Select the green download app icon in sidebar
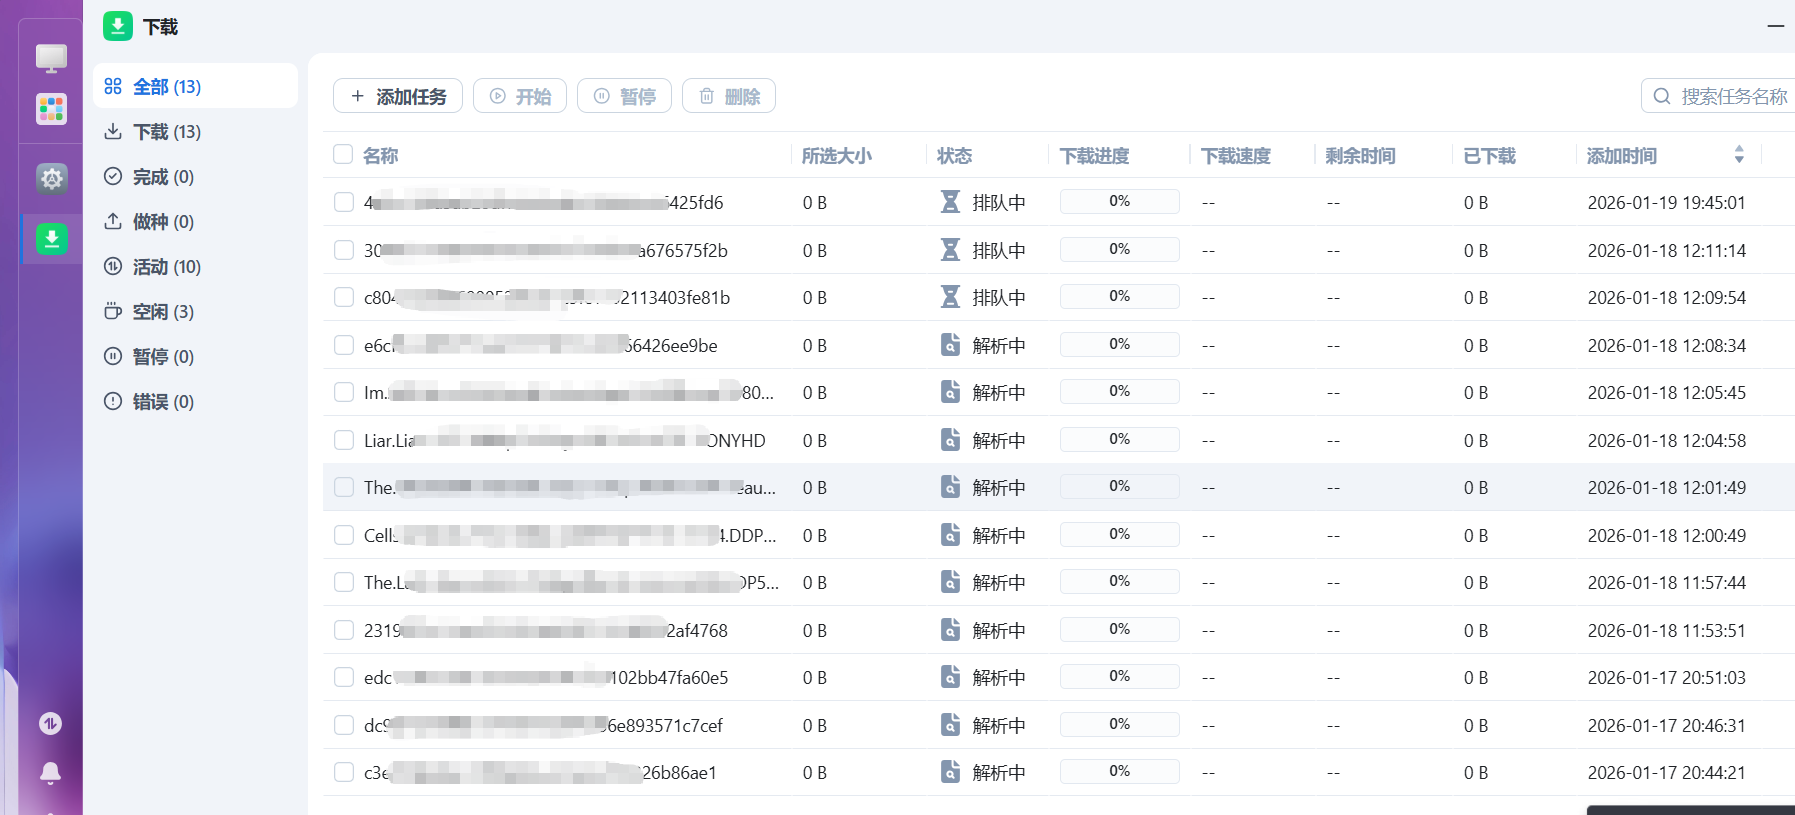Image resolution: width=1795 pixels, height=815 pixels. 51,239
